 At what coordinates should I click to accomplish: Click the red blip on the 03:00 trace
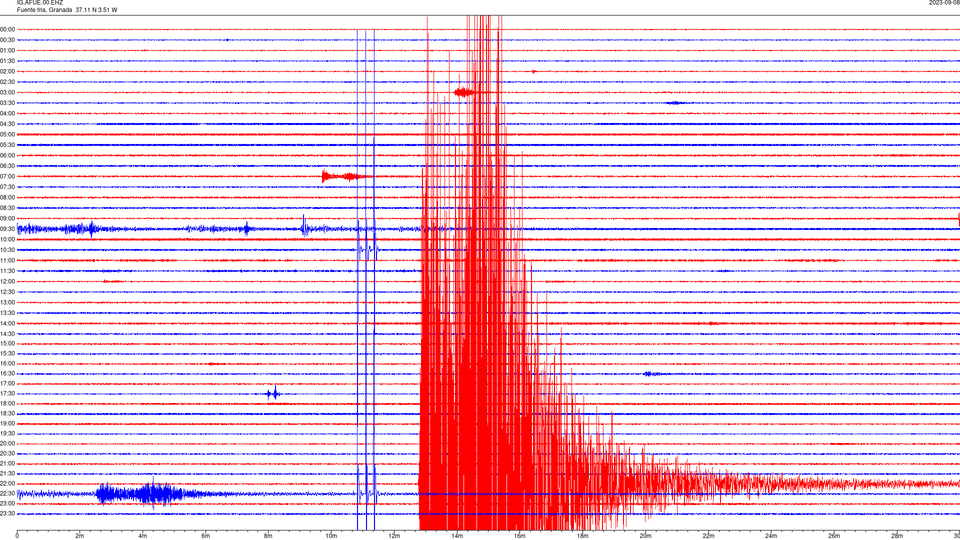(464, 92)
